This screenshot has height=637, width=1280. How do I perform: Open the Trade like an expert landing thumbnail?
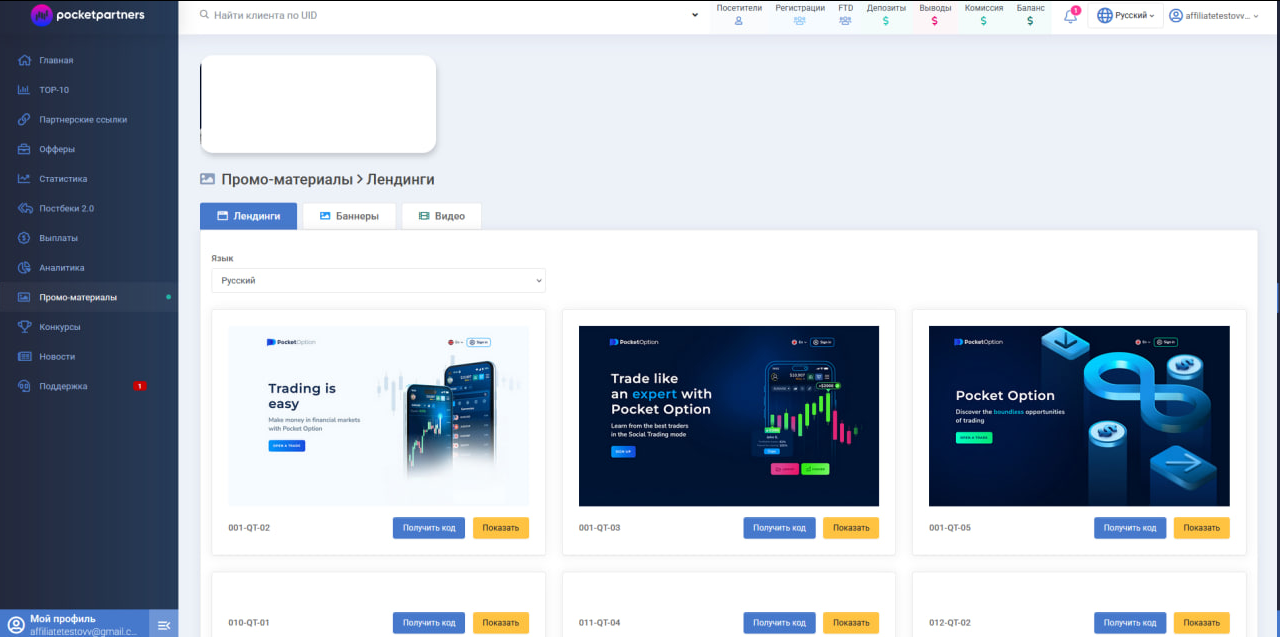click(x=729, y=416)
